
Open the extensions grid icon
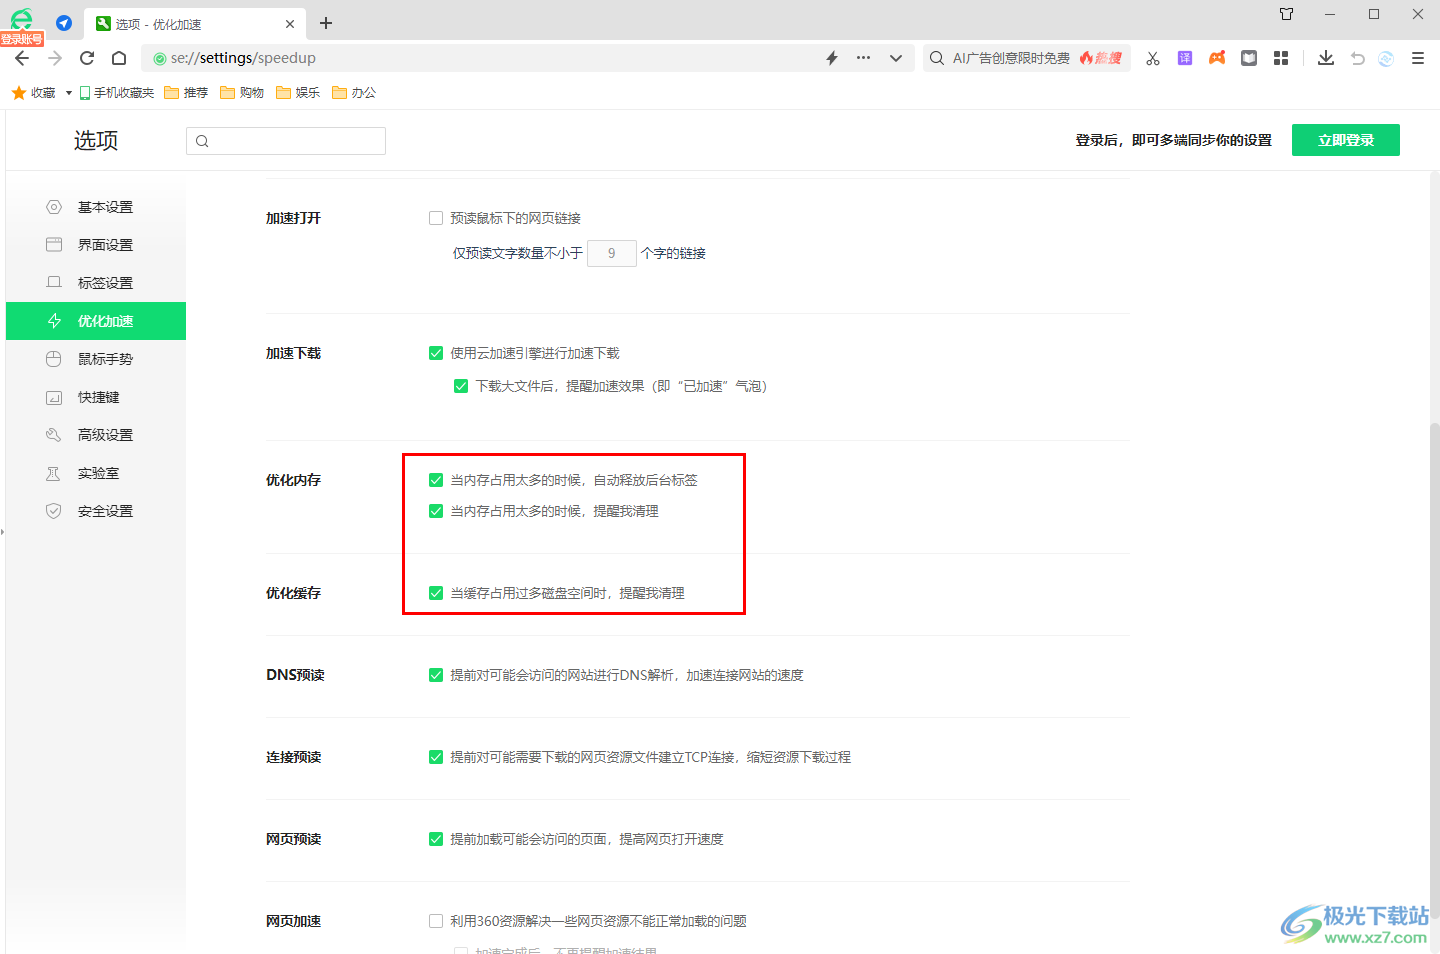click(1281, 58)
